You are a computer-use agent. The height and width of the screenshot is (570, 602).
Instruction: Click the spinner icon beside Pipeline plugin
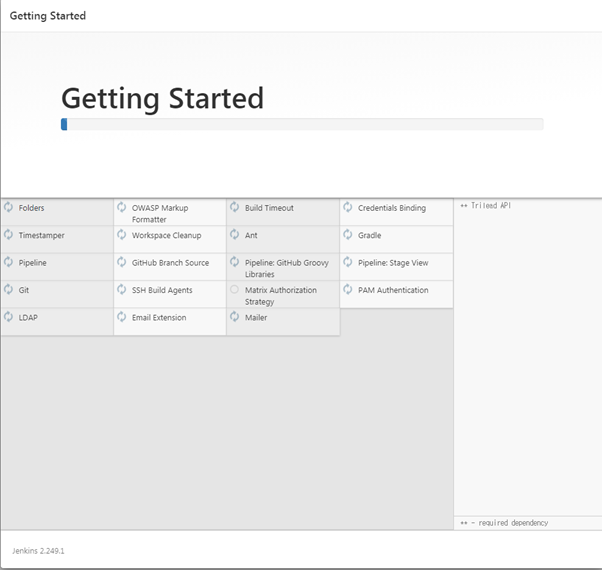[8, 262]
